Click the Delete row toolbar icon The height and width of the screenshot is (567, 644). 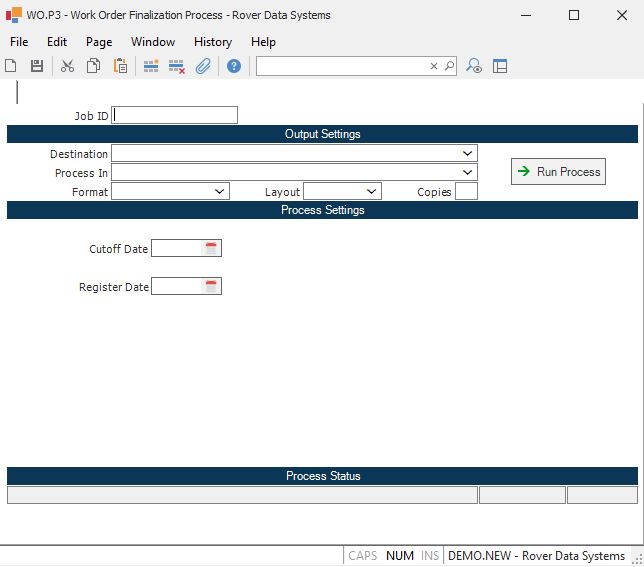[x=177, y=66]
